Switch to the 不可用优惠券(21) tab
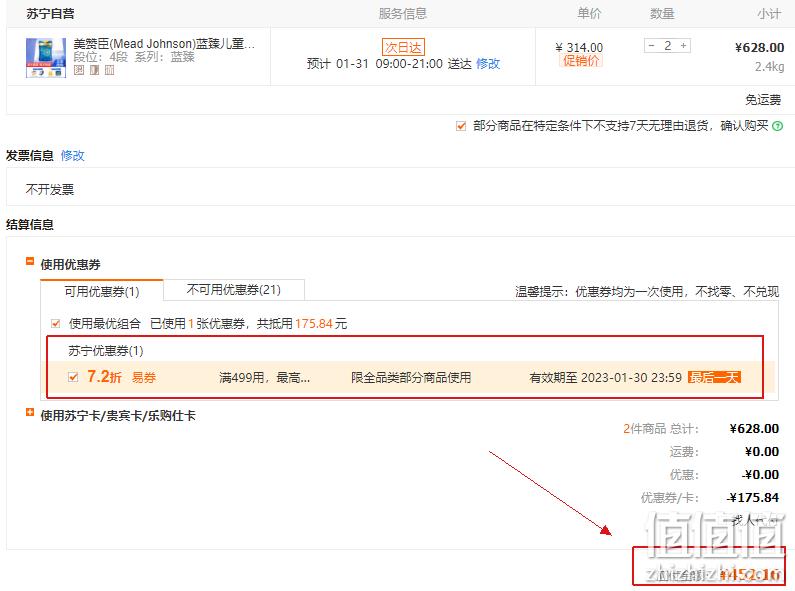Image resolution: width=795 pixels, height=591 pixels. tap(234, 289)
